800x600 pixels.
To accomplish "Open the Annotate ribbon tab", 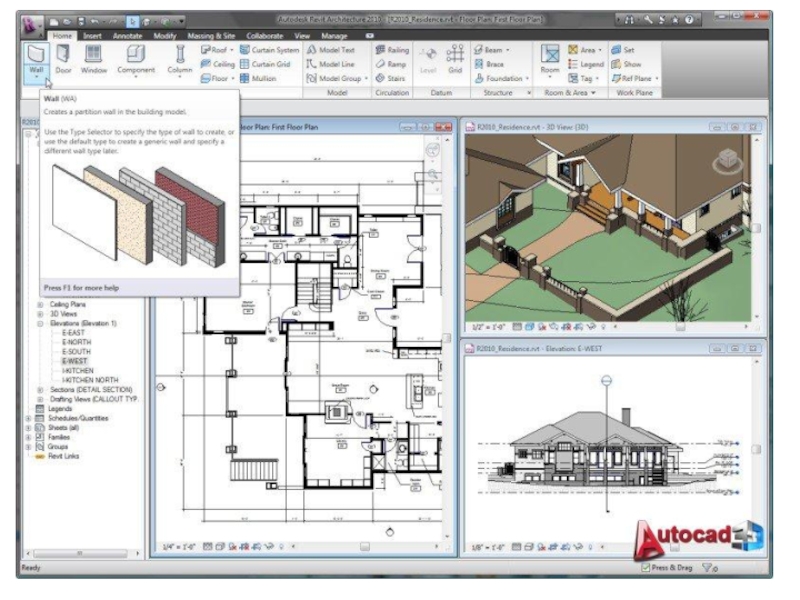I will tap(128, 36).
